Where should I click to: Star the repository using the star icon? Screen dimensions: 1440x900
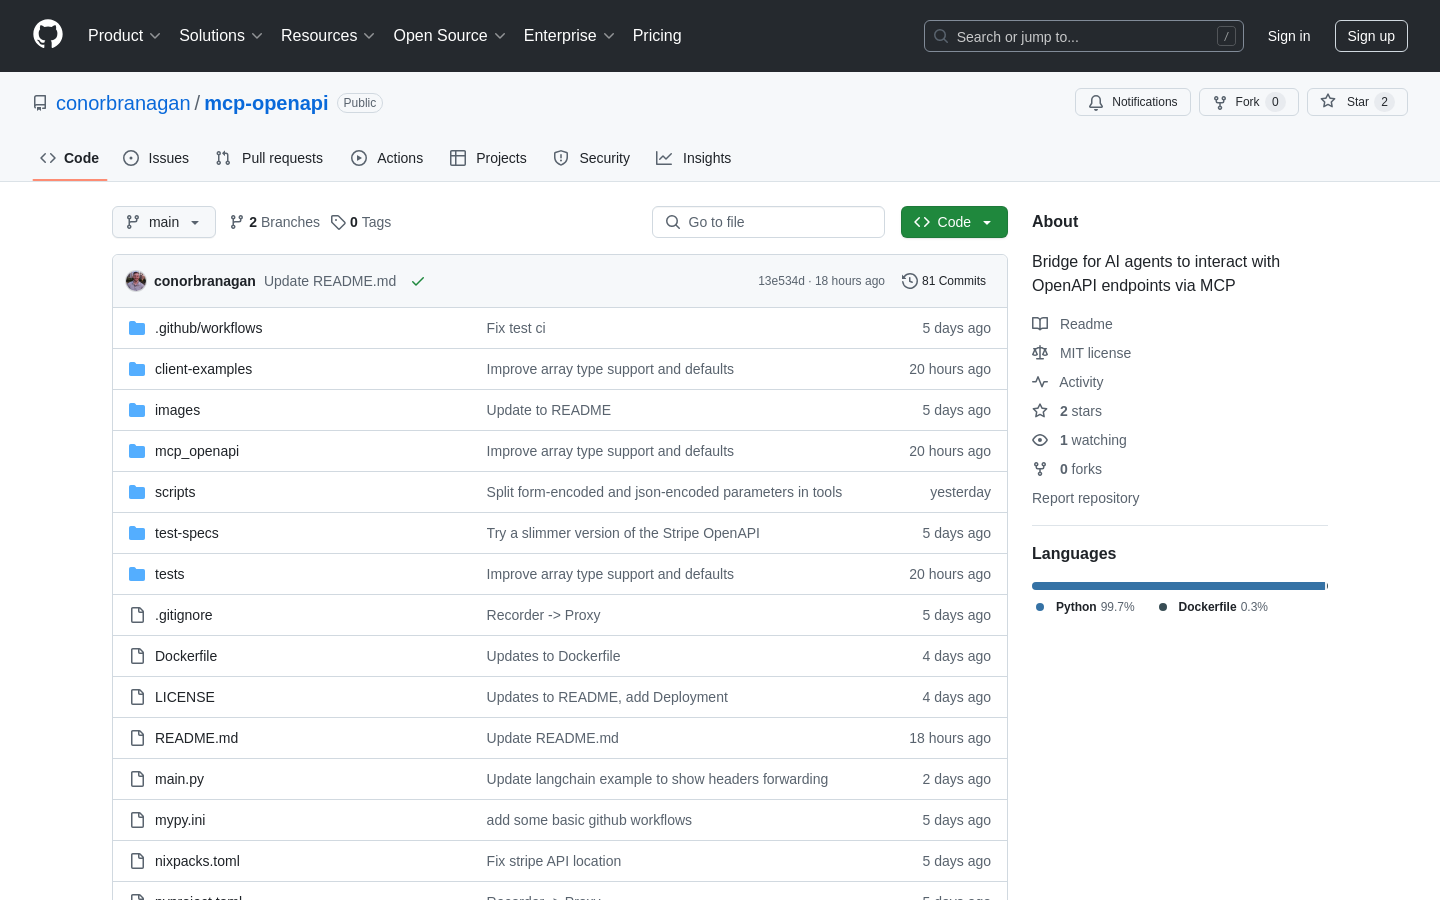1328,101
